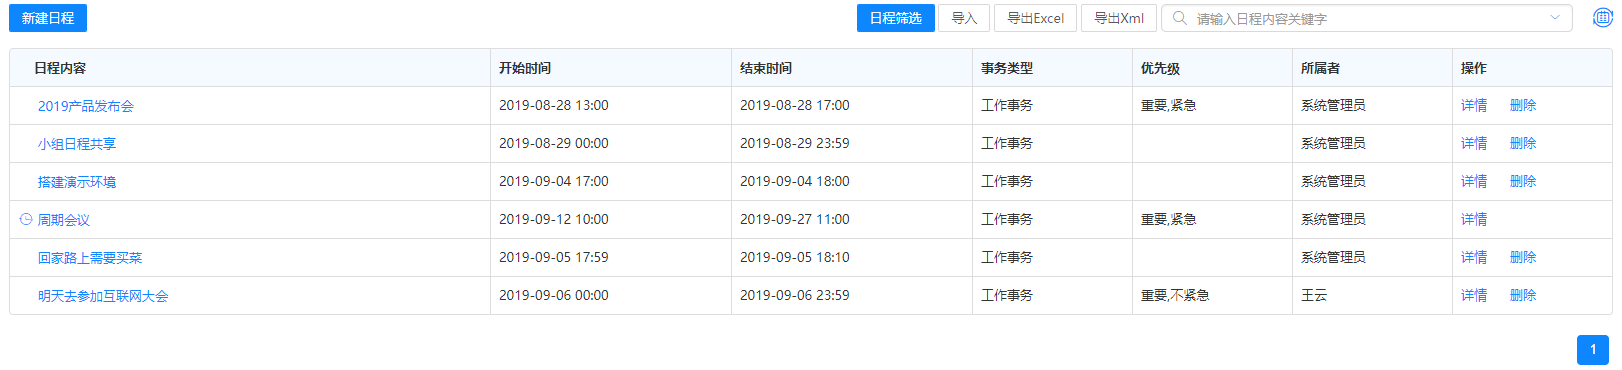Click the 新建日程 button
This screenshot has height=370, width=1622.
[48, 18]
